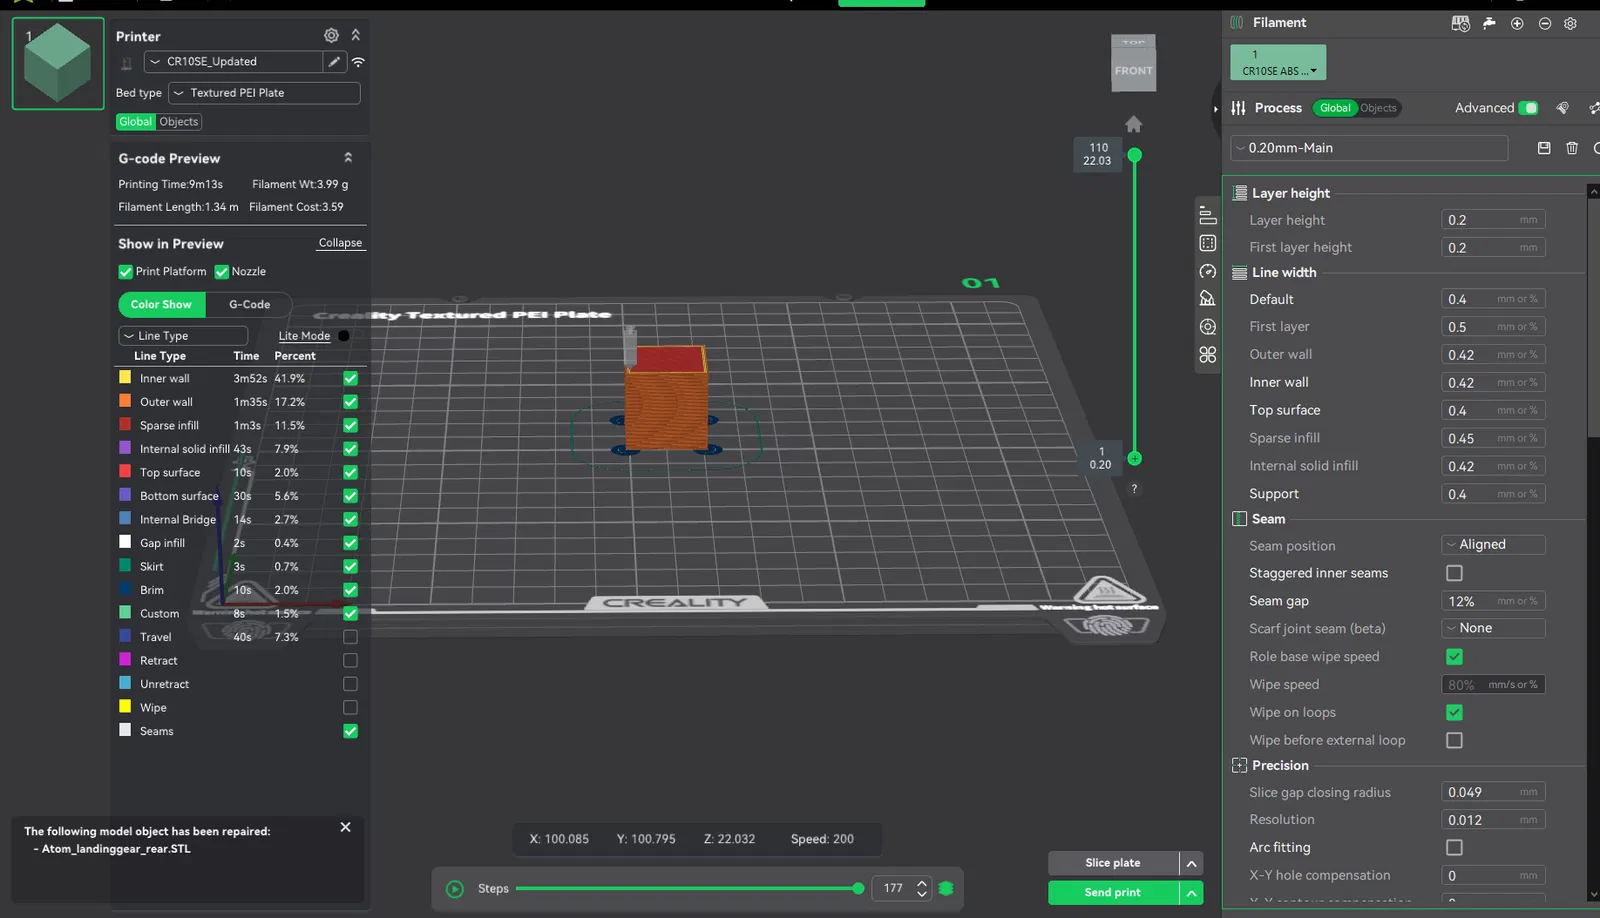
Task: Open Send print dropdown arrow
Action: click(x=1191, y=893)
